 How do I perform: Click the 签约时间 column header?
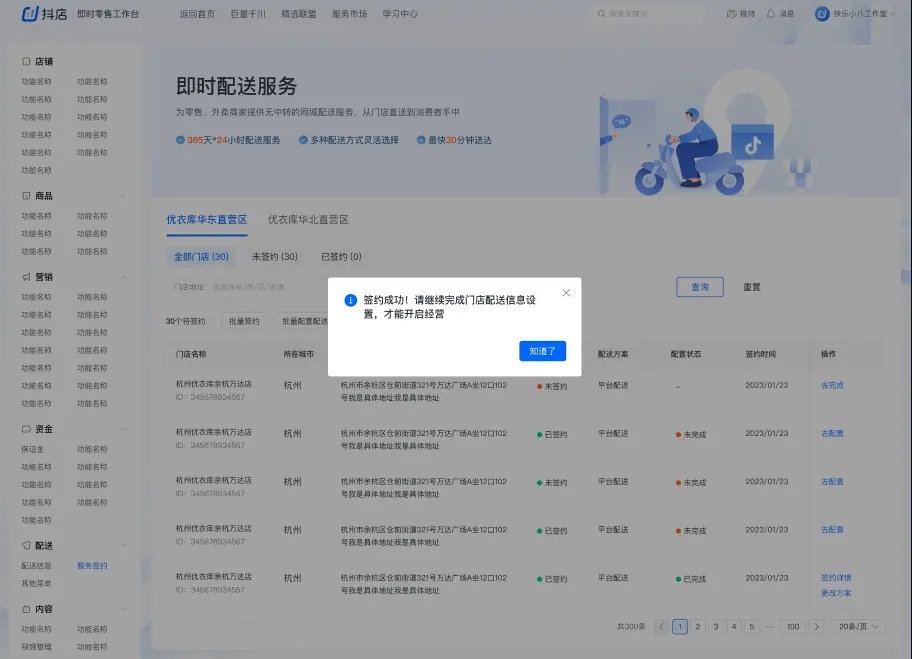(761, 354)
